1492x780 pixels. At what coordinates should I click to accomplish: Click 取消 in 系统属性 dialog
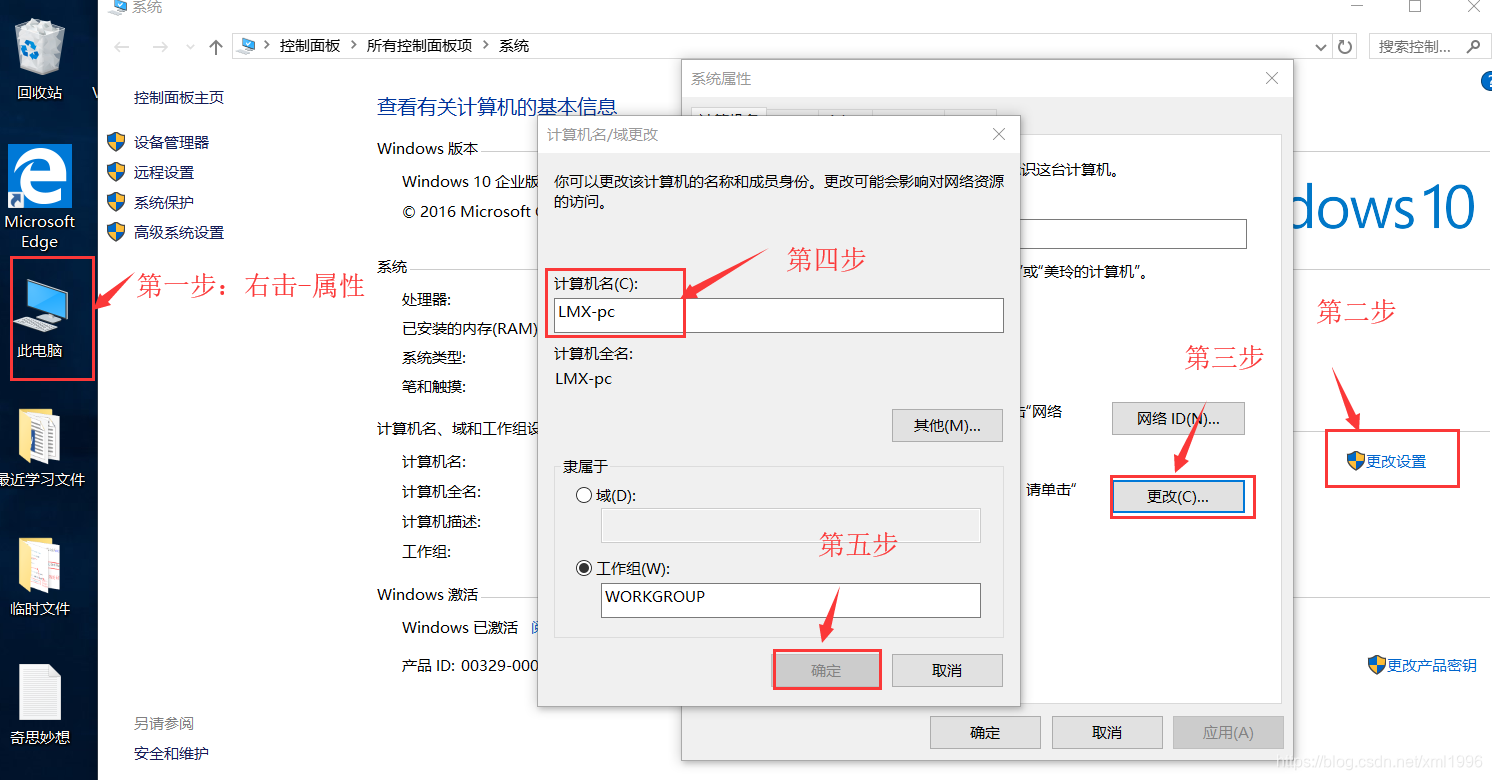click(x=1107, y=732)
